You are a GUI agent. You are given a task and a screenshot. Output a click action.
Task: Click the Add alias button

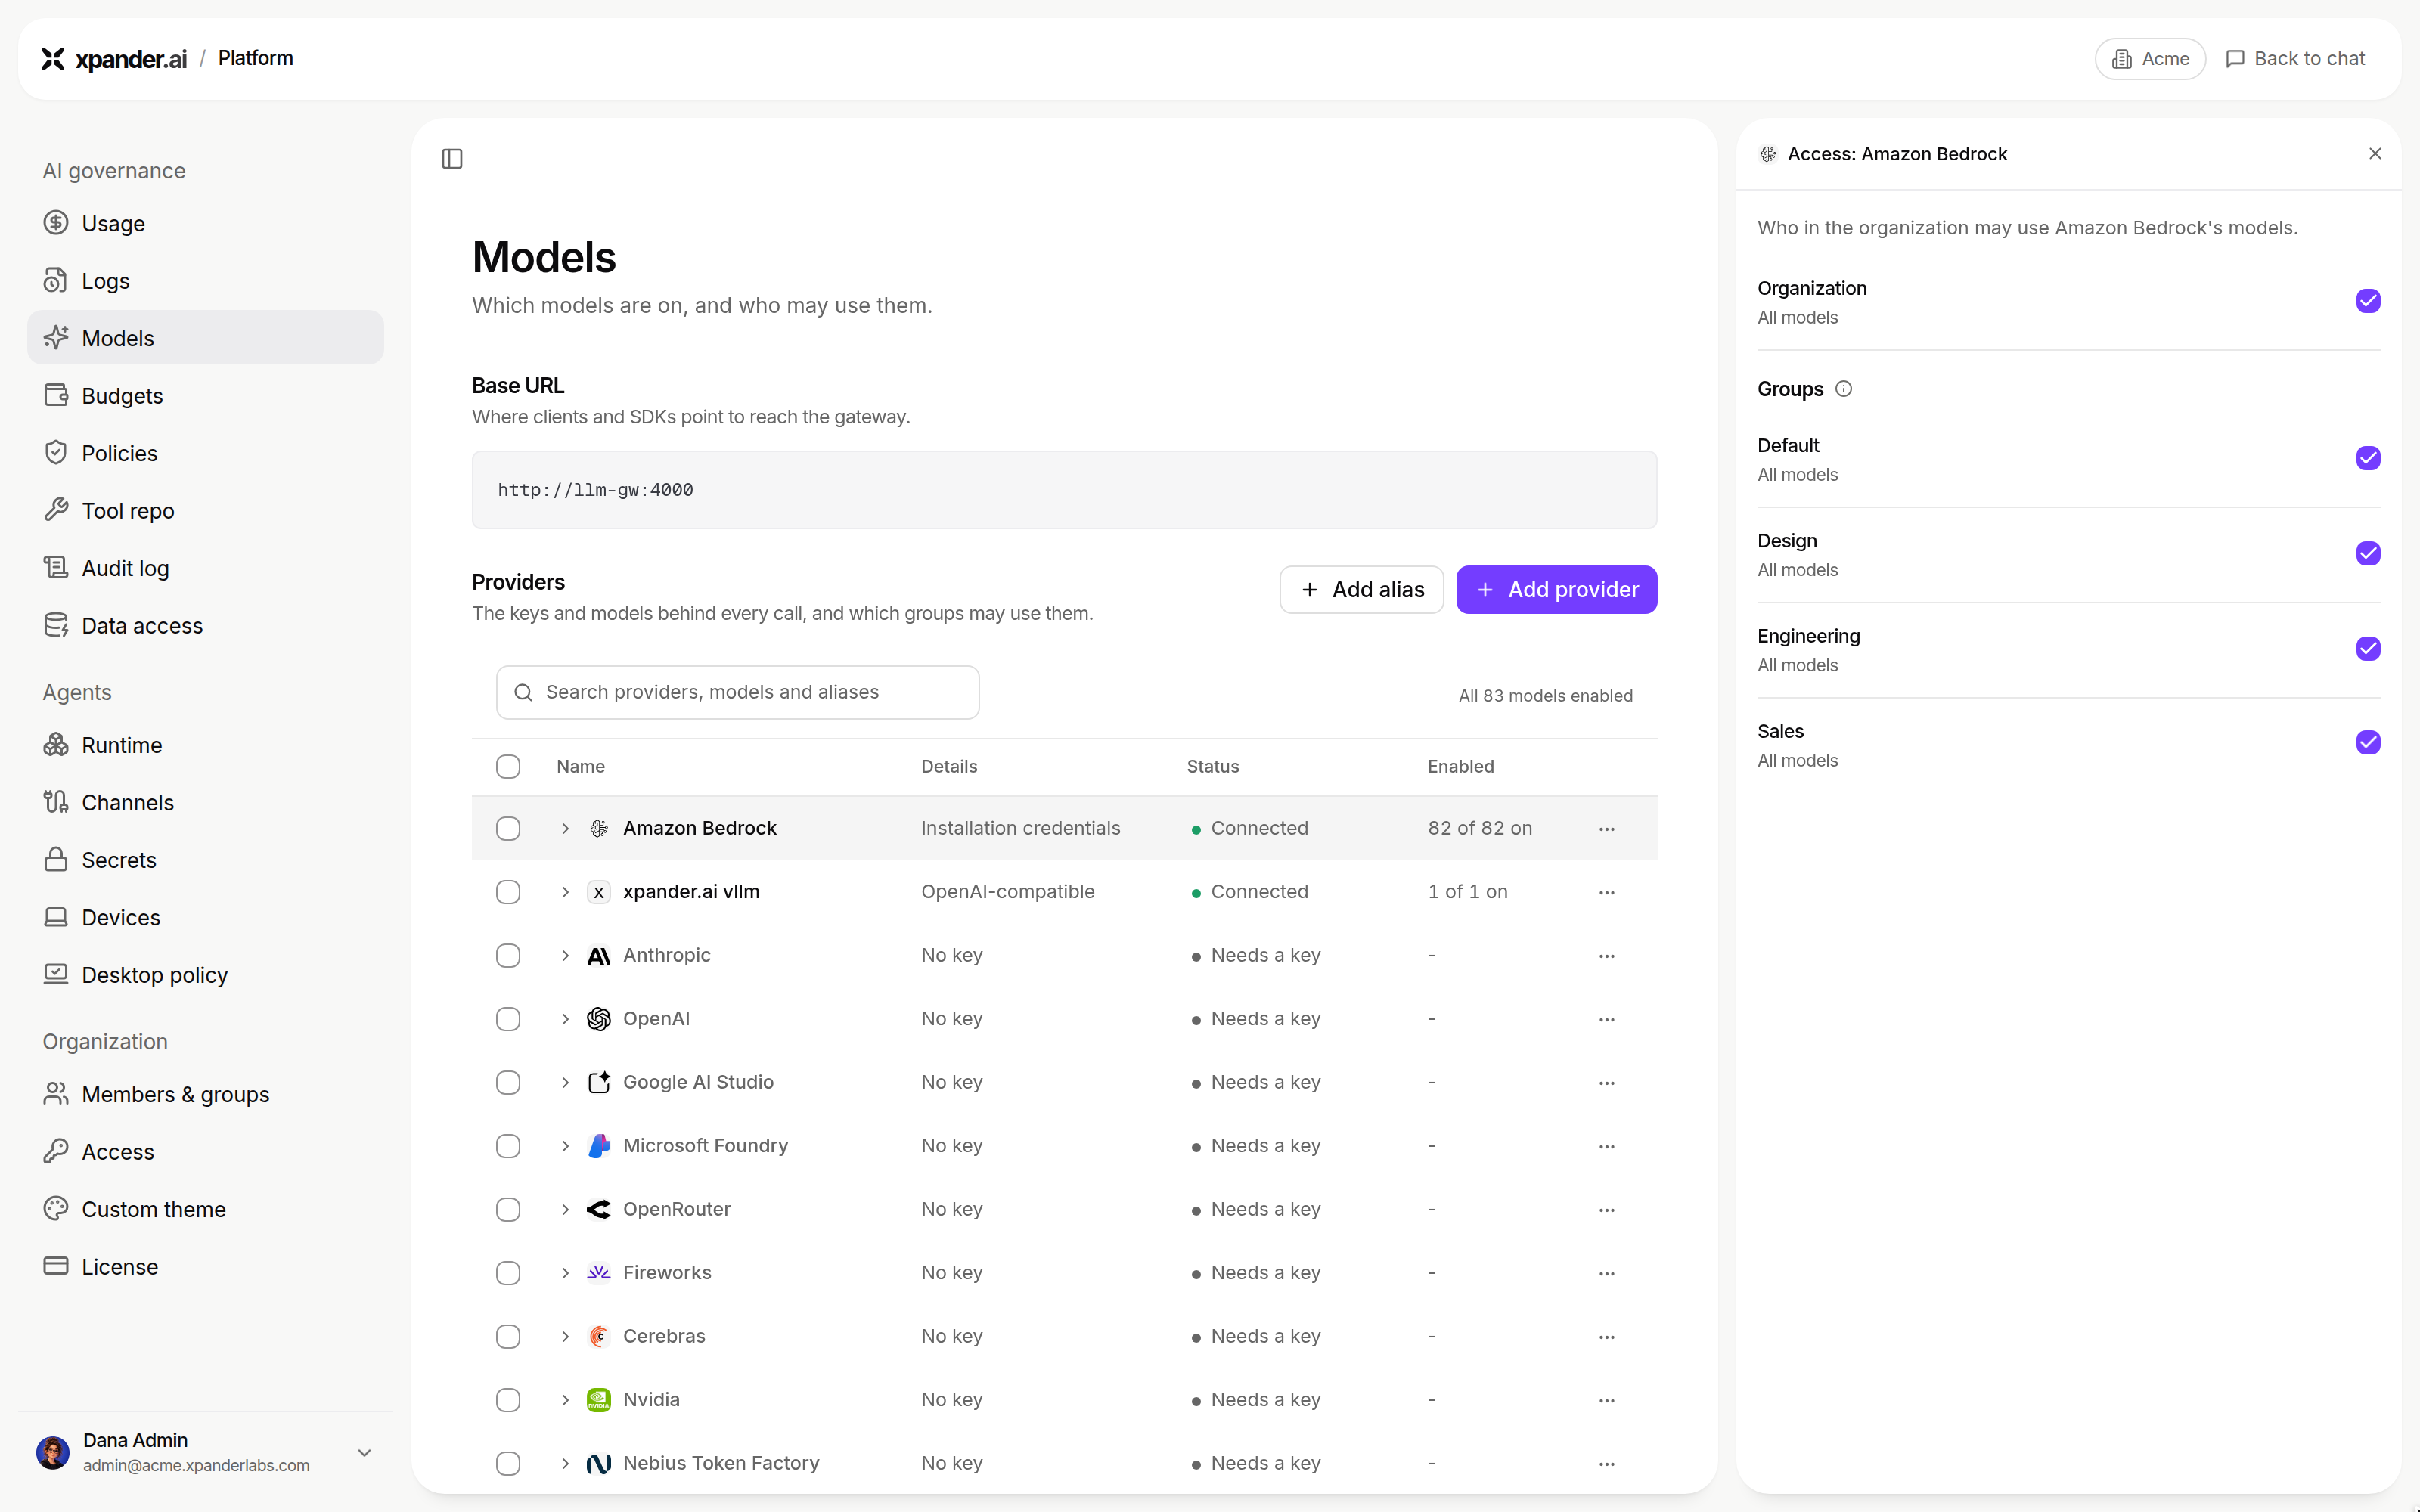pos(1361,590)
